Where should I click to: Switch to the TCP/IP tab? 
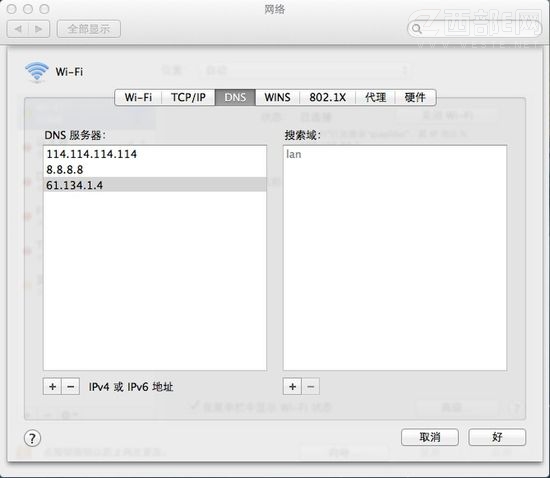coord(188,97)
